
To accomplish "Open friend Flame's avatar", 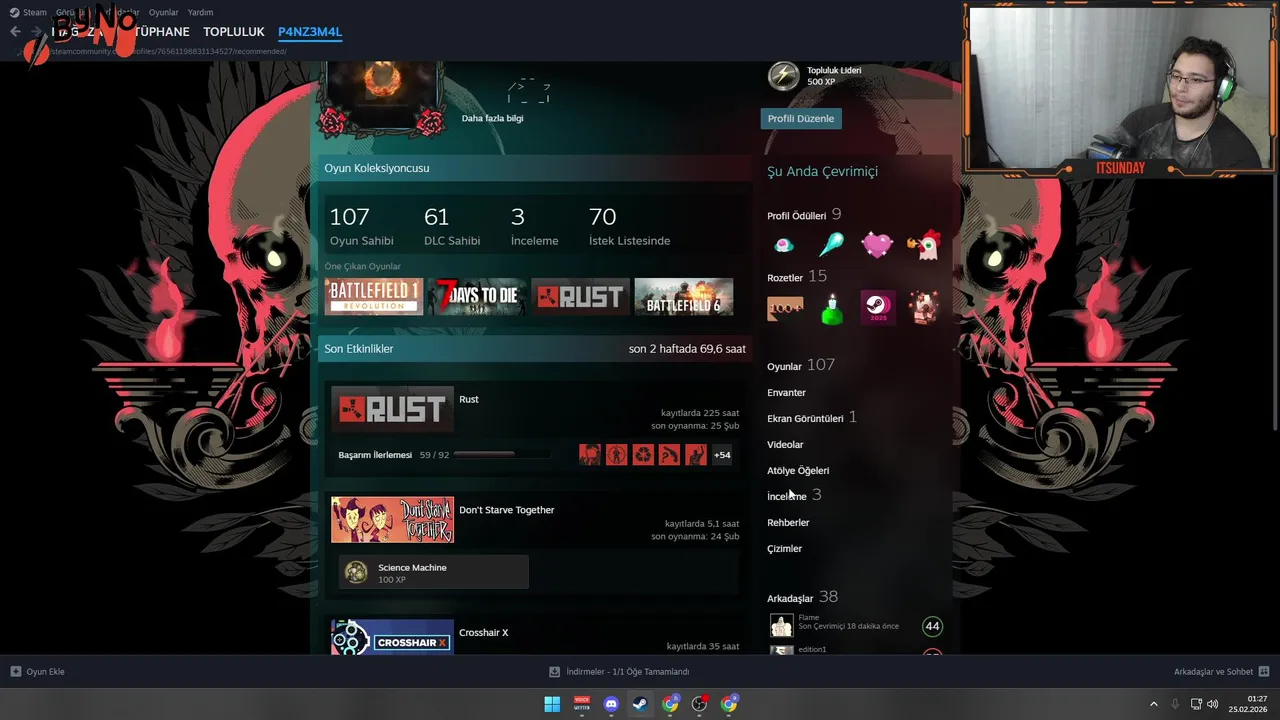I will click(782, 626).
